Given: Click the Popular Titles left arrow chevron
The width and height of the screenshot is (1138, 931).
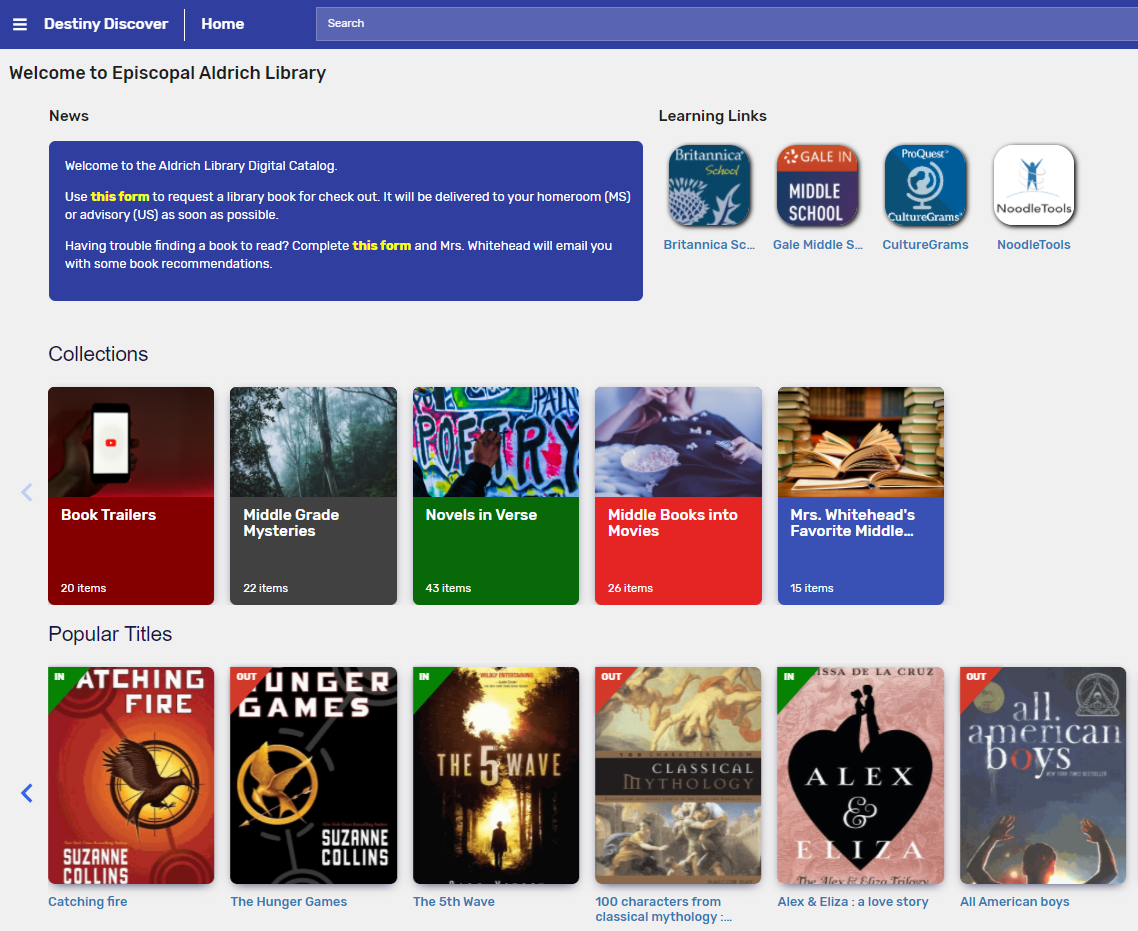Looking at the screenshot, I should (x=26, y=793).
